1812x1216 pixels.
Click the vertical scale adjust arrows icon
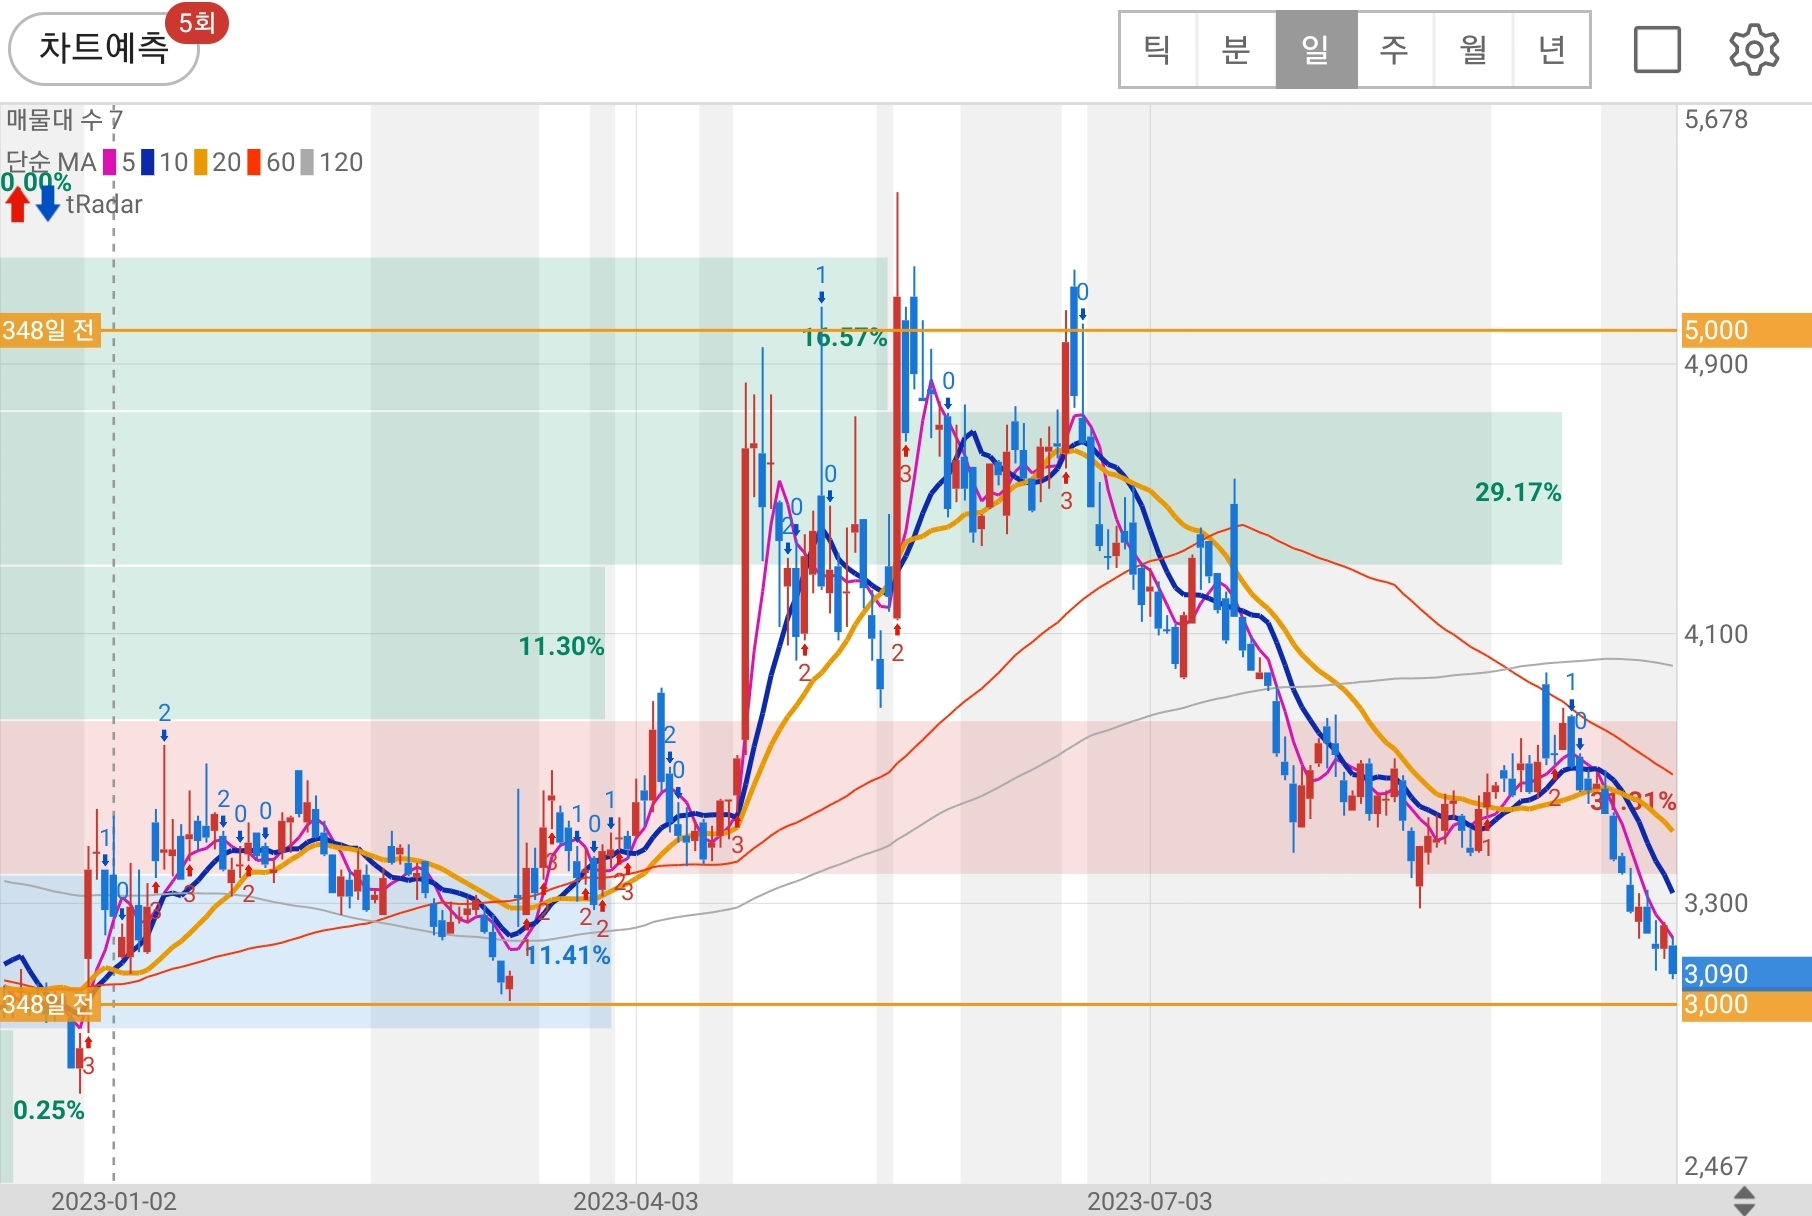(x=1744, y=1201)
